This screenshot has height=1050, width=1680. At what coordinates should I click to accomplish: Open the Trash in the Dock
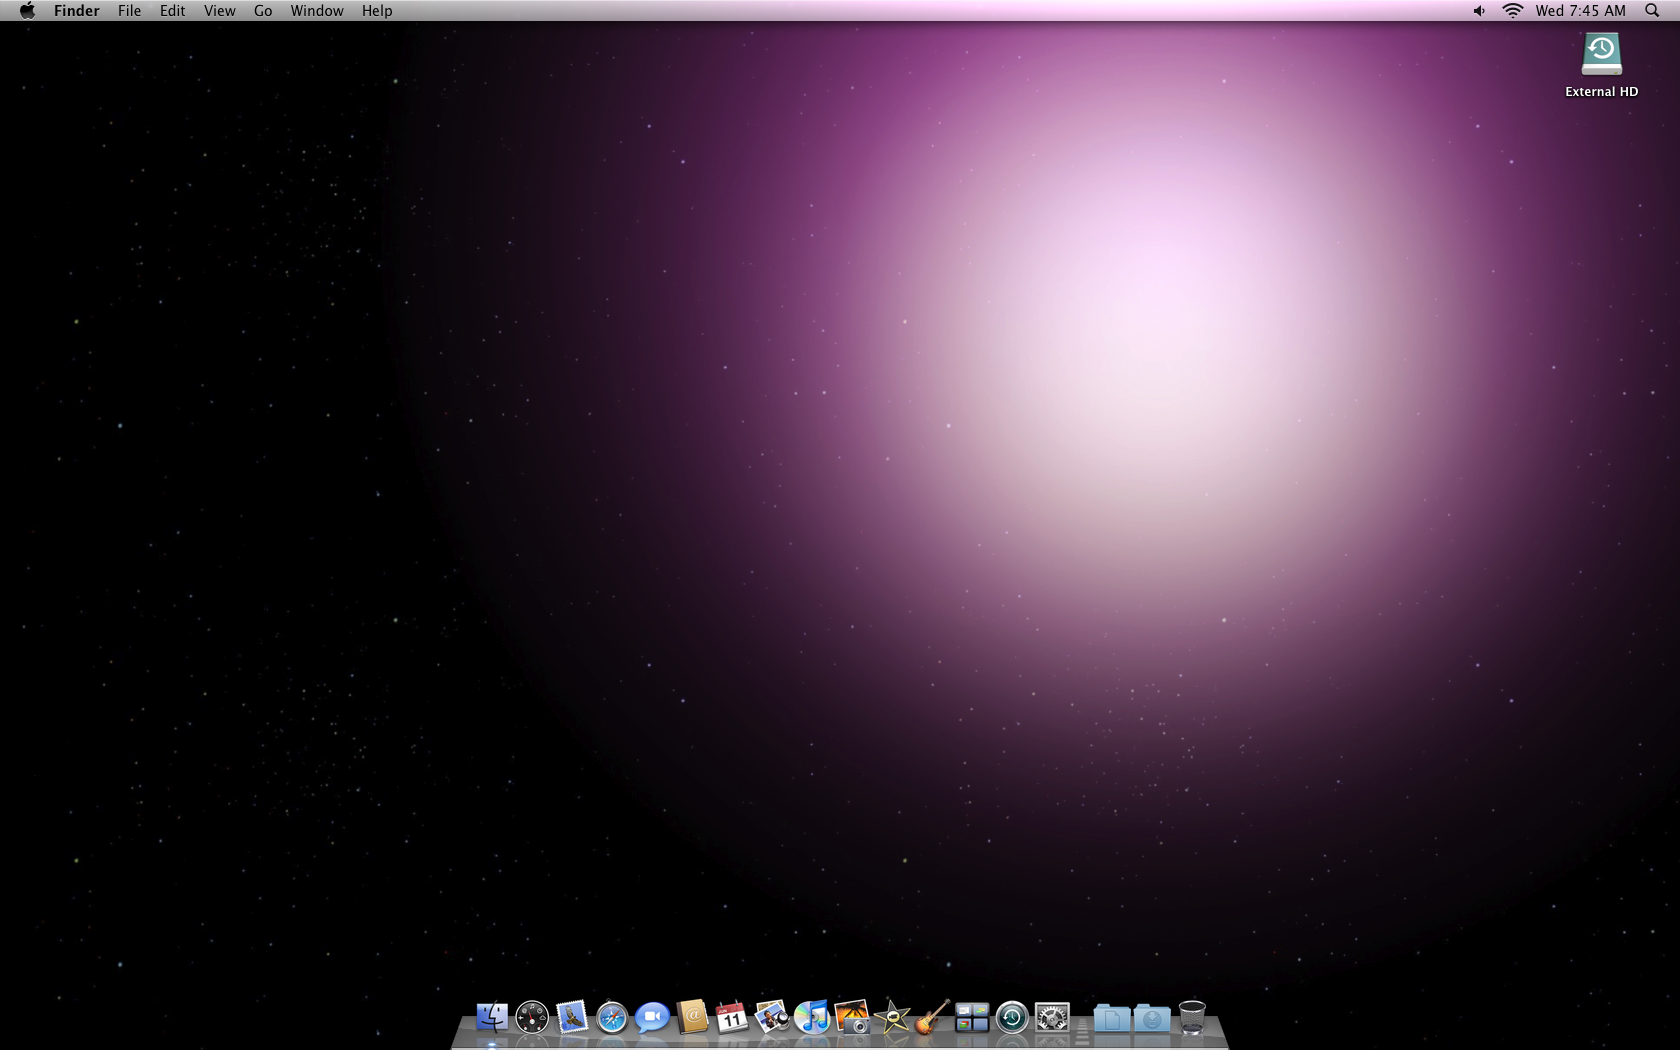click(1192, 1018)
